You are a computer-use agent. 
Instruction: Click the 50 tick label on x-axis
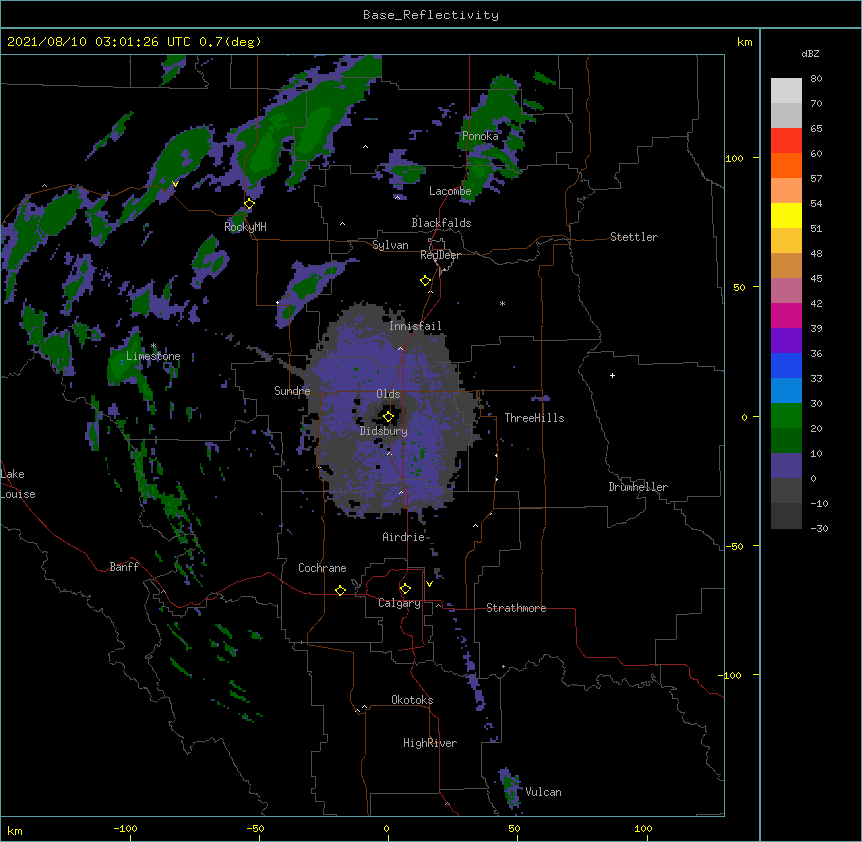click(x=514, y=828)
